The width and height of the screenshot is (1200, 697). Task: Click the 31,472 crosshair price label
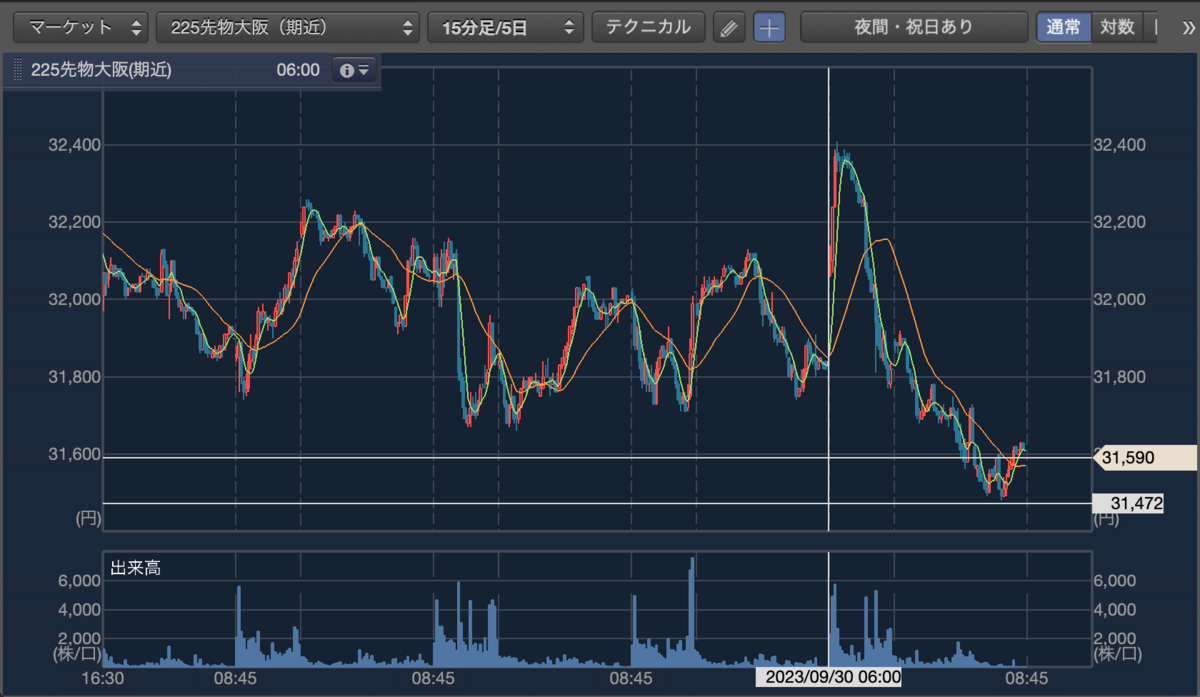coord(1128,504)
